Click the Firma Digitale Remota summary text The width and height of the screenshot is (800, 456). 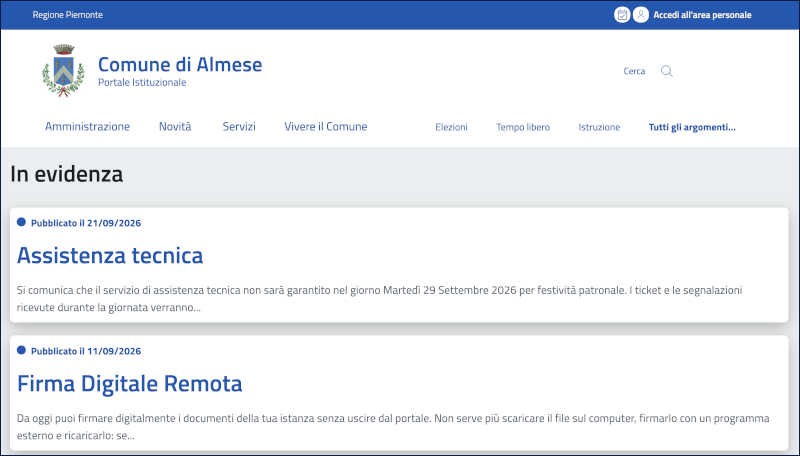393,426
